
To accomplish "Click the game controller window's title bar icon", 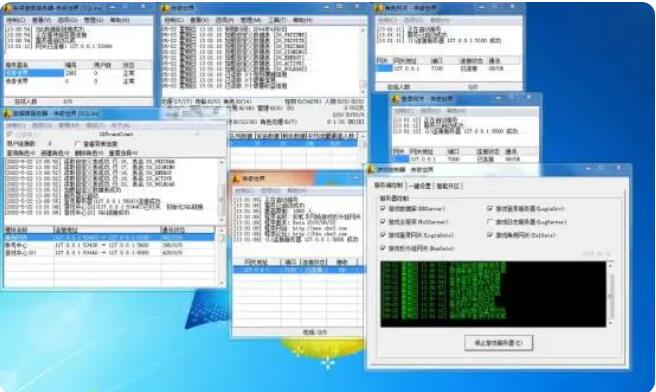I will (371, 169).
